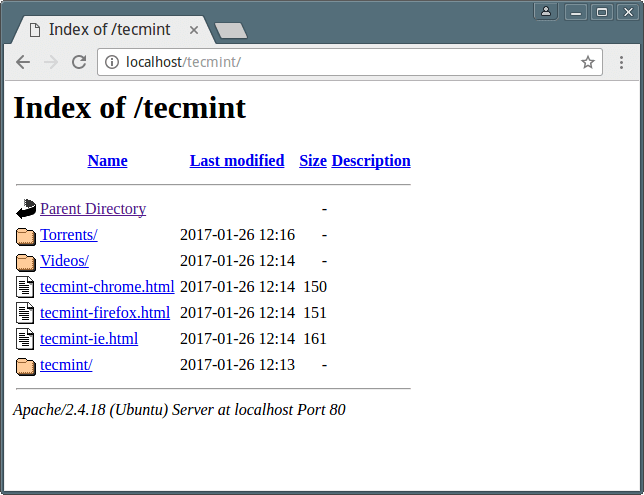644x495 pixels.
Task: Sort the listing by Size
Action: 313,161
